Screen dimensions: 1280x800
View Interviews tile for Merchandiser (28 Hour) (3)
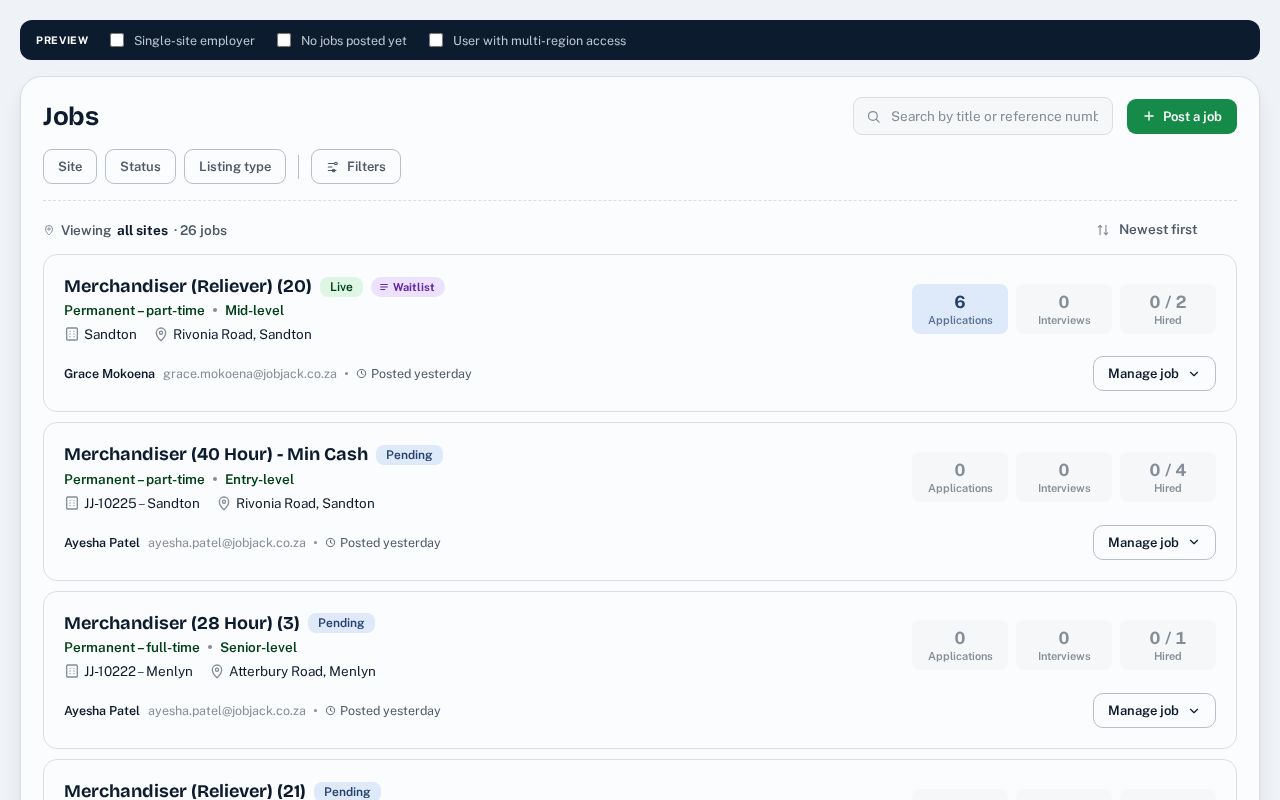point(1064,645)
